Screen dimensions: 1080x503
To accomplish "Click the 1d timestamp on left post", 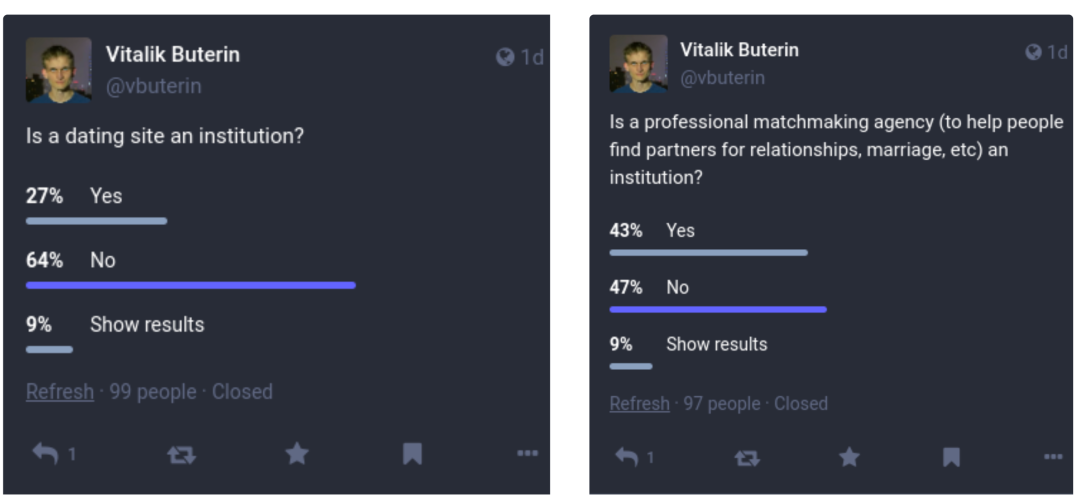I will pos(531,57).
